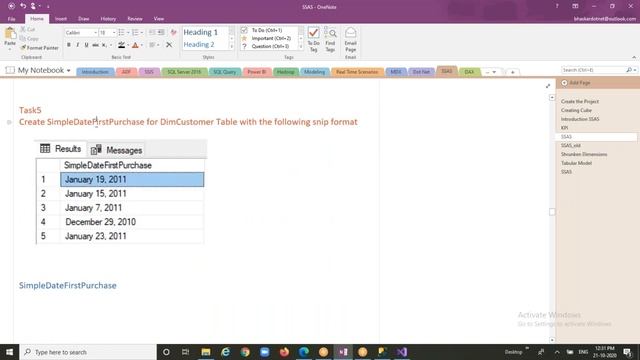Image resolution: width=640 pixels, height=360 pixels.
Task: Click the Search (Ctrl+E) box
Action: pyautogui.click(x=593, y=70)
